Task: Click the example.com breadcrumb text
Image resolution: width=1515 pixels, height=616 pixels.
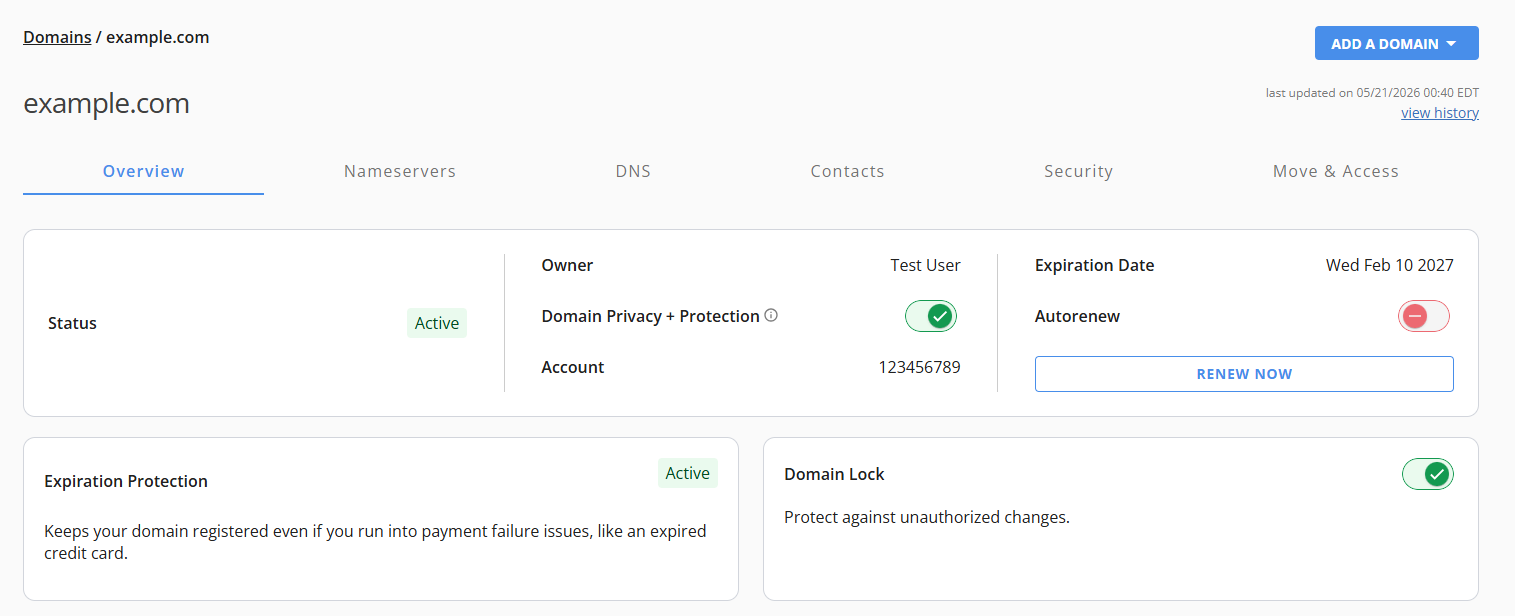Action: (158, 37)
